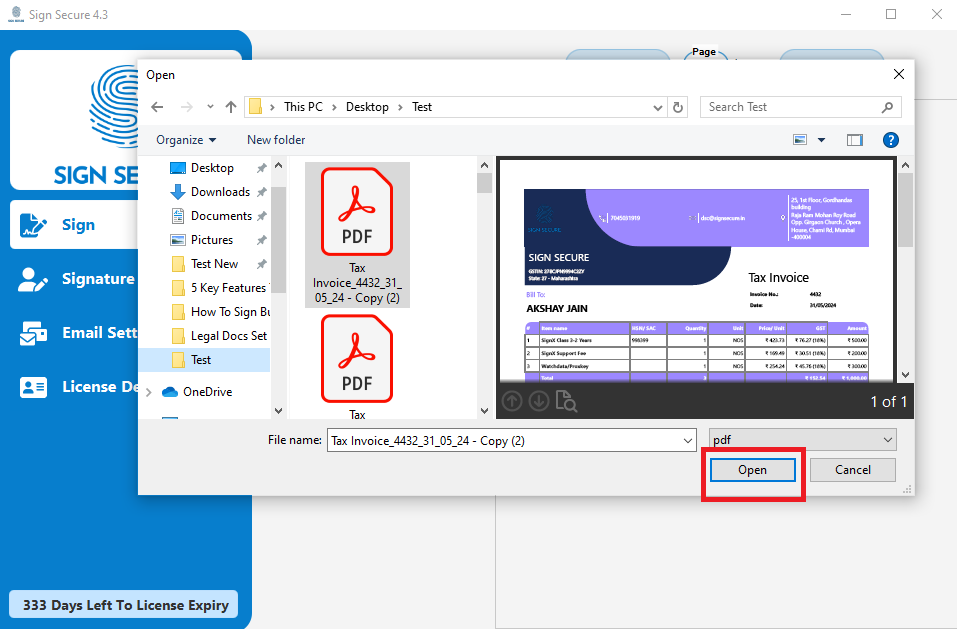Toggle the preview pane button

click(x=854, y=140)
